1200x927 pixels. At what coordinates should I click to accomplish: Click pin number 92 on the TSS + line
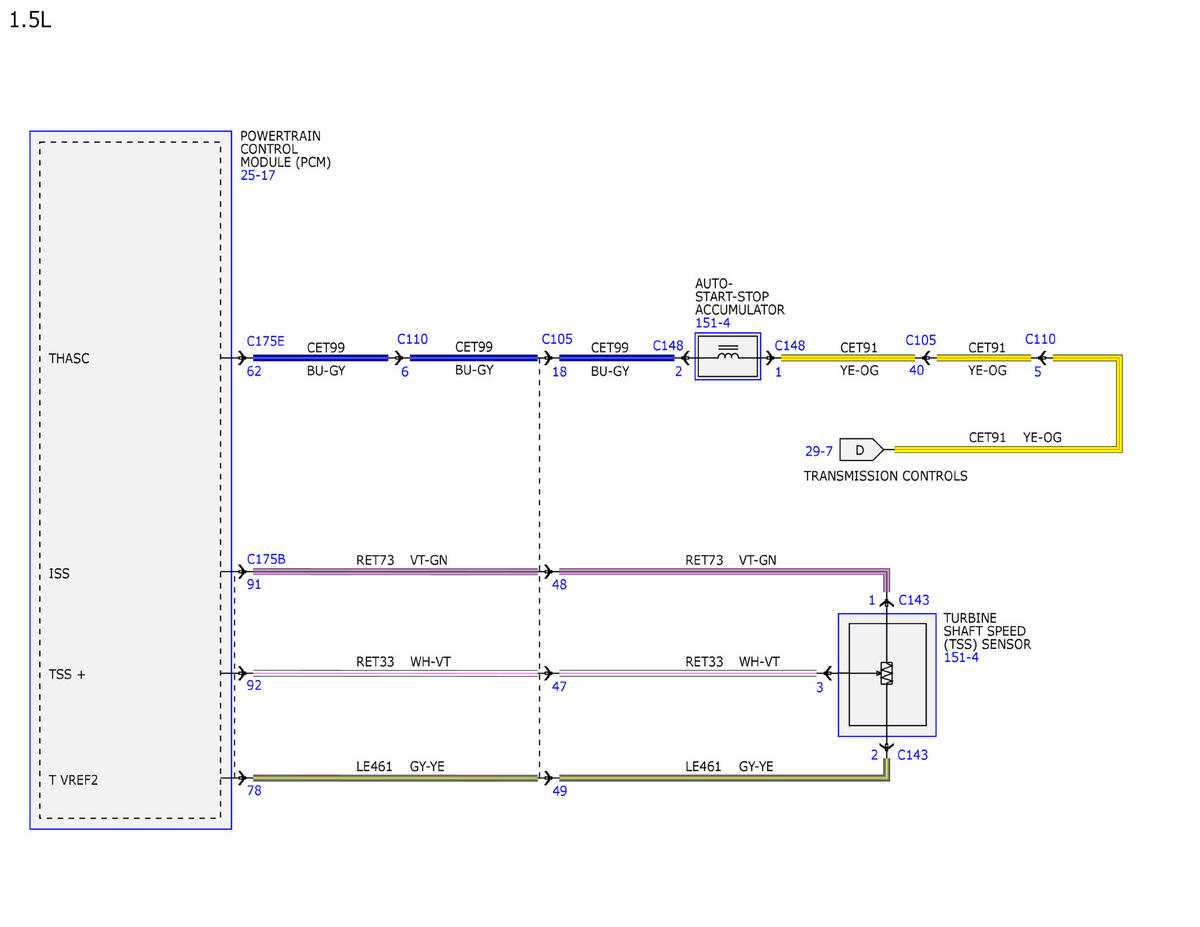254,687
